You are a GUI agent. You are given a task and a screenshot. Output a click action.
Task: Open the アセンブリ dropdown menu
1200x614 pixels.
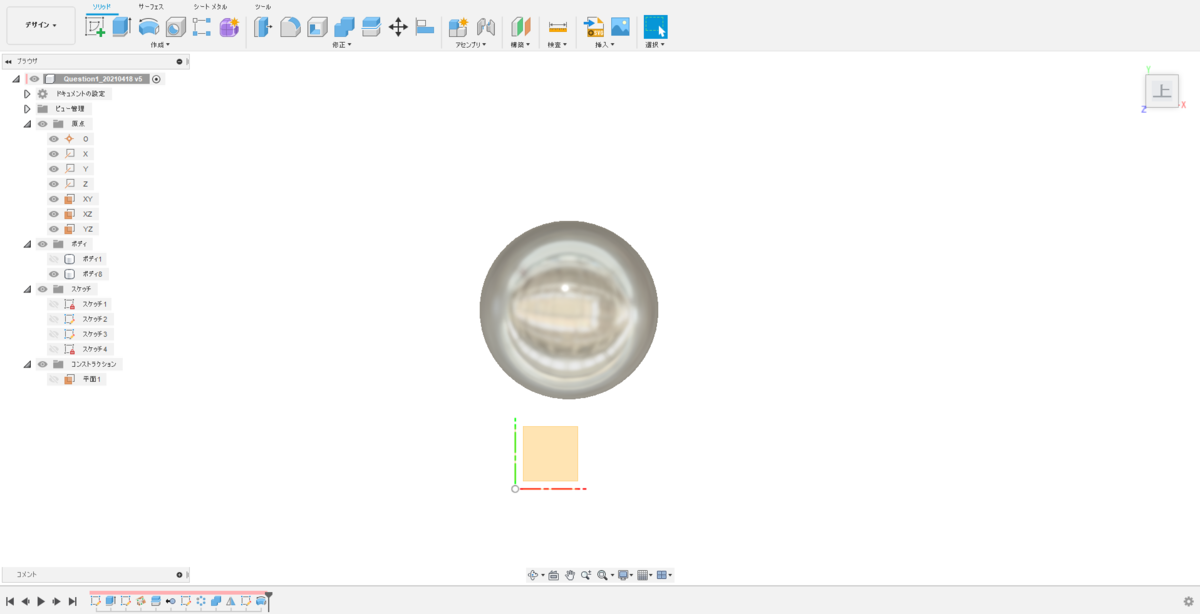coord(471,45)
